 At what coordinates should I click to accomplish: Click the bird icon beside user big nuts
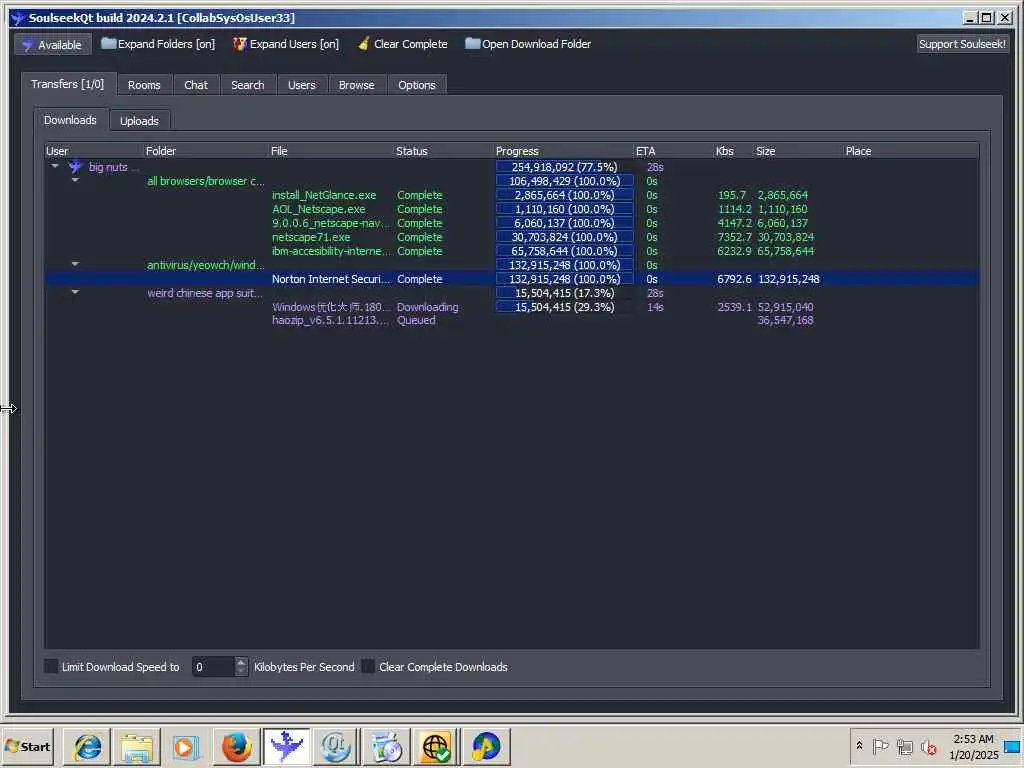[76, 167]
